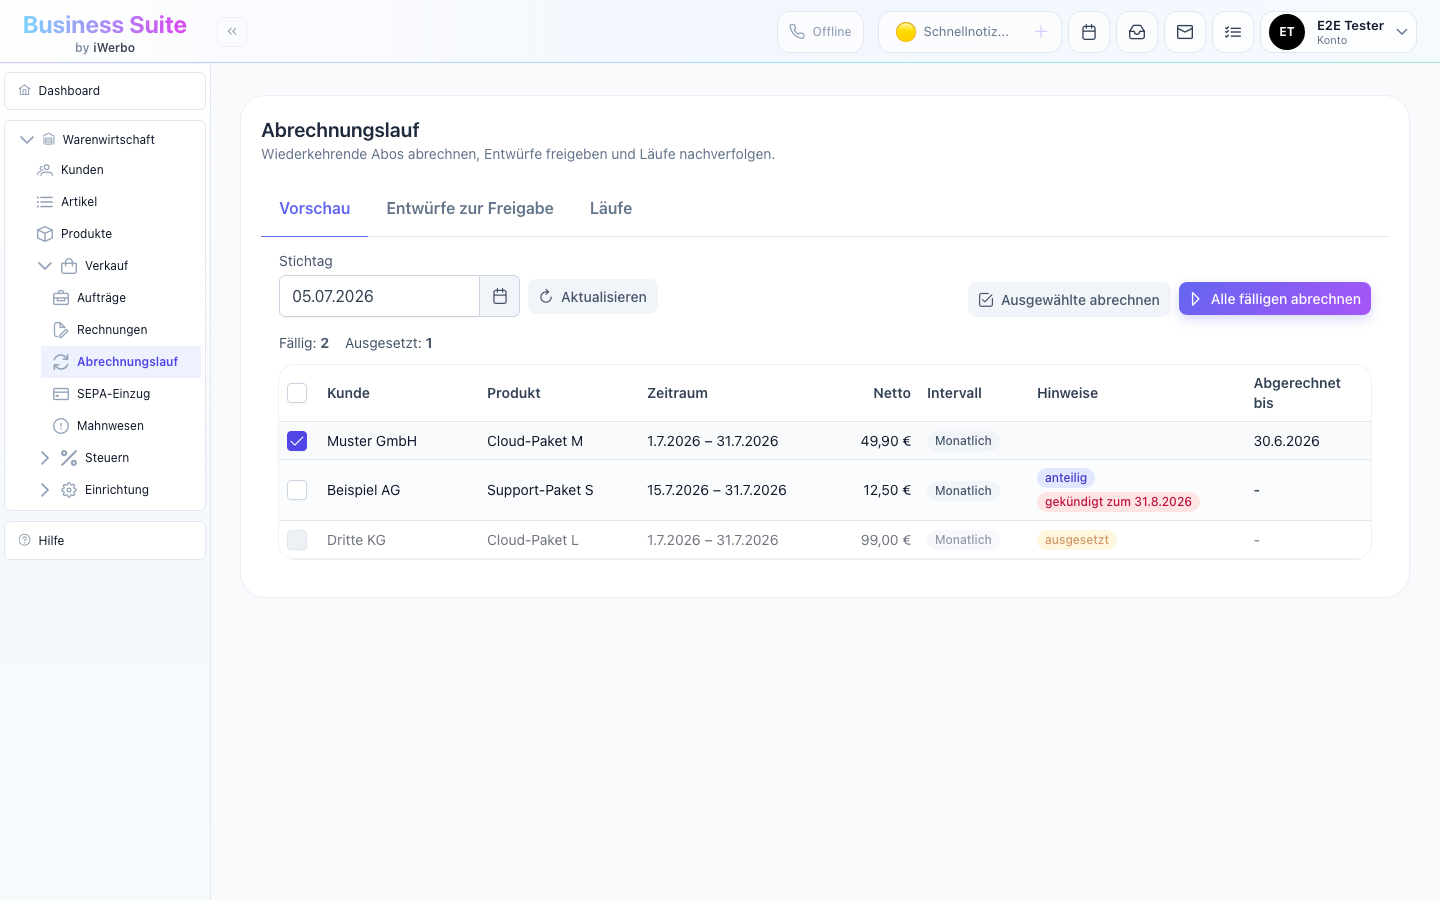Click the Mahnwesen alert circle icon
The image size is (1440, 900).
click(x=61, y=426)
